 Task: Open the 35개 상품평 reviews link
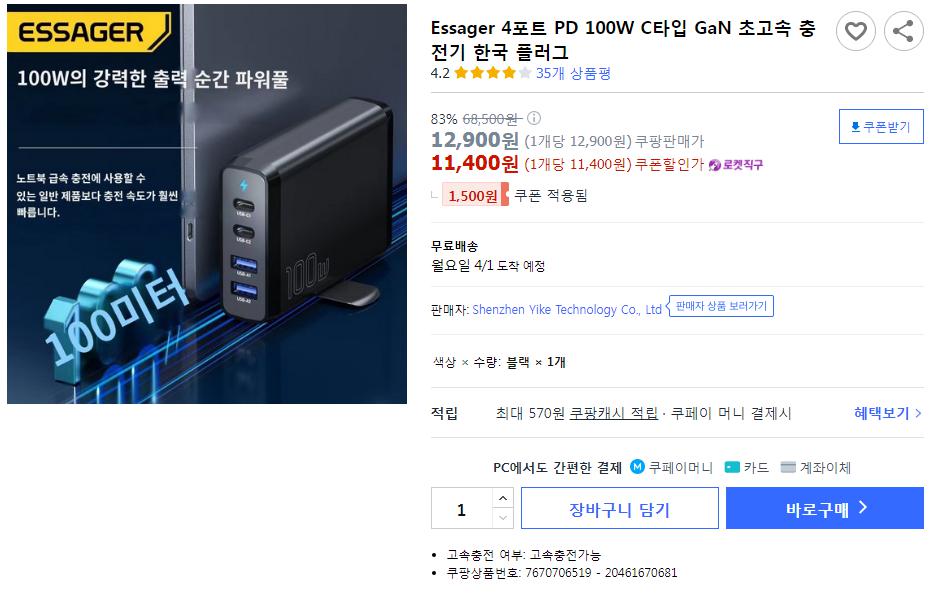pos(573,73)
